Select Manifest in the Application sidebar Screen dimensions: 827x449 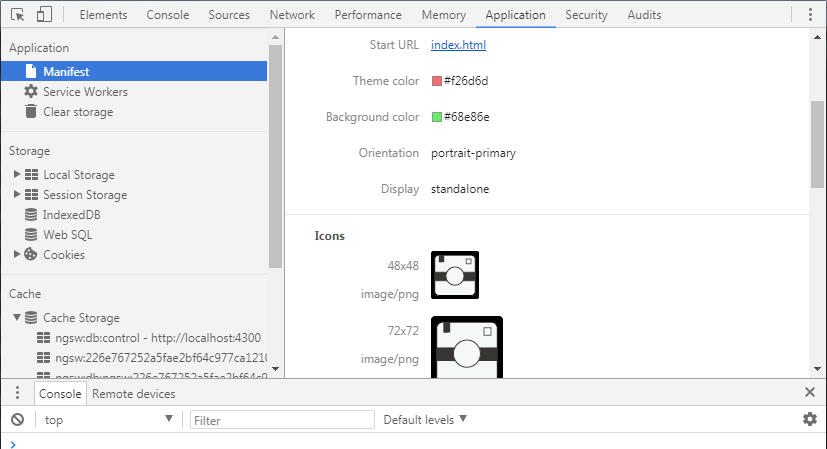click(x=134, y=71)
